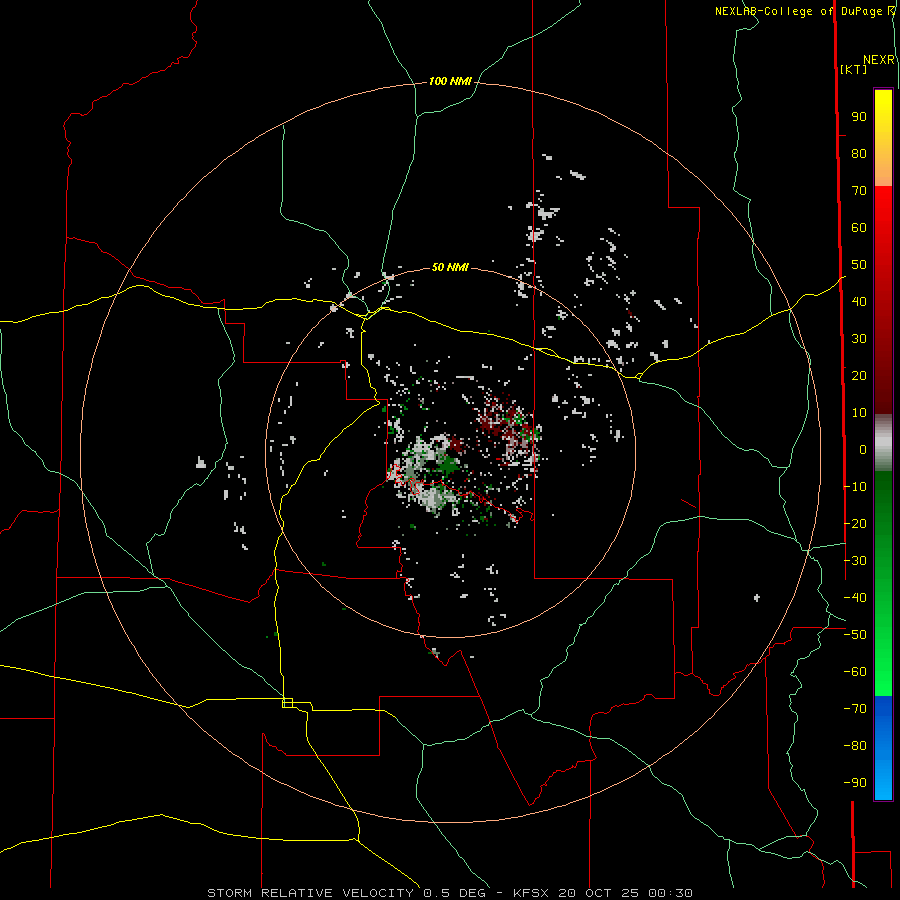Viewport: 900px width, 900px height.
Task: Select the -50 value on velocity scale
Action: click(855, 635)
